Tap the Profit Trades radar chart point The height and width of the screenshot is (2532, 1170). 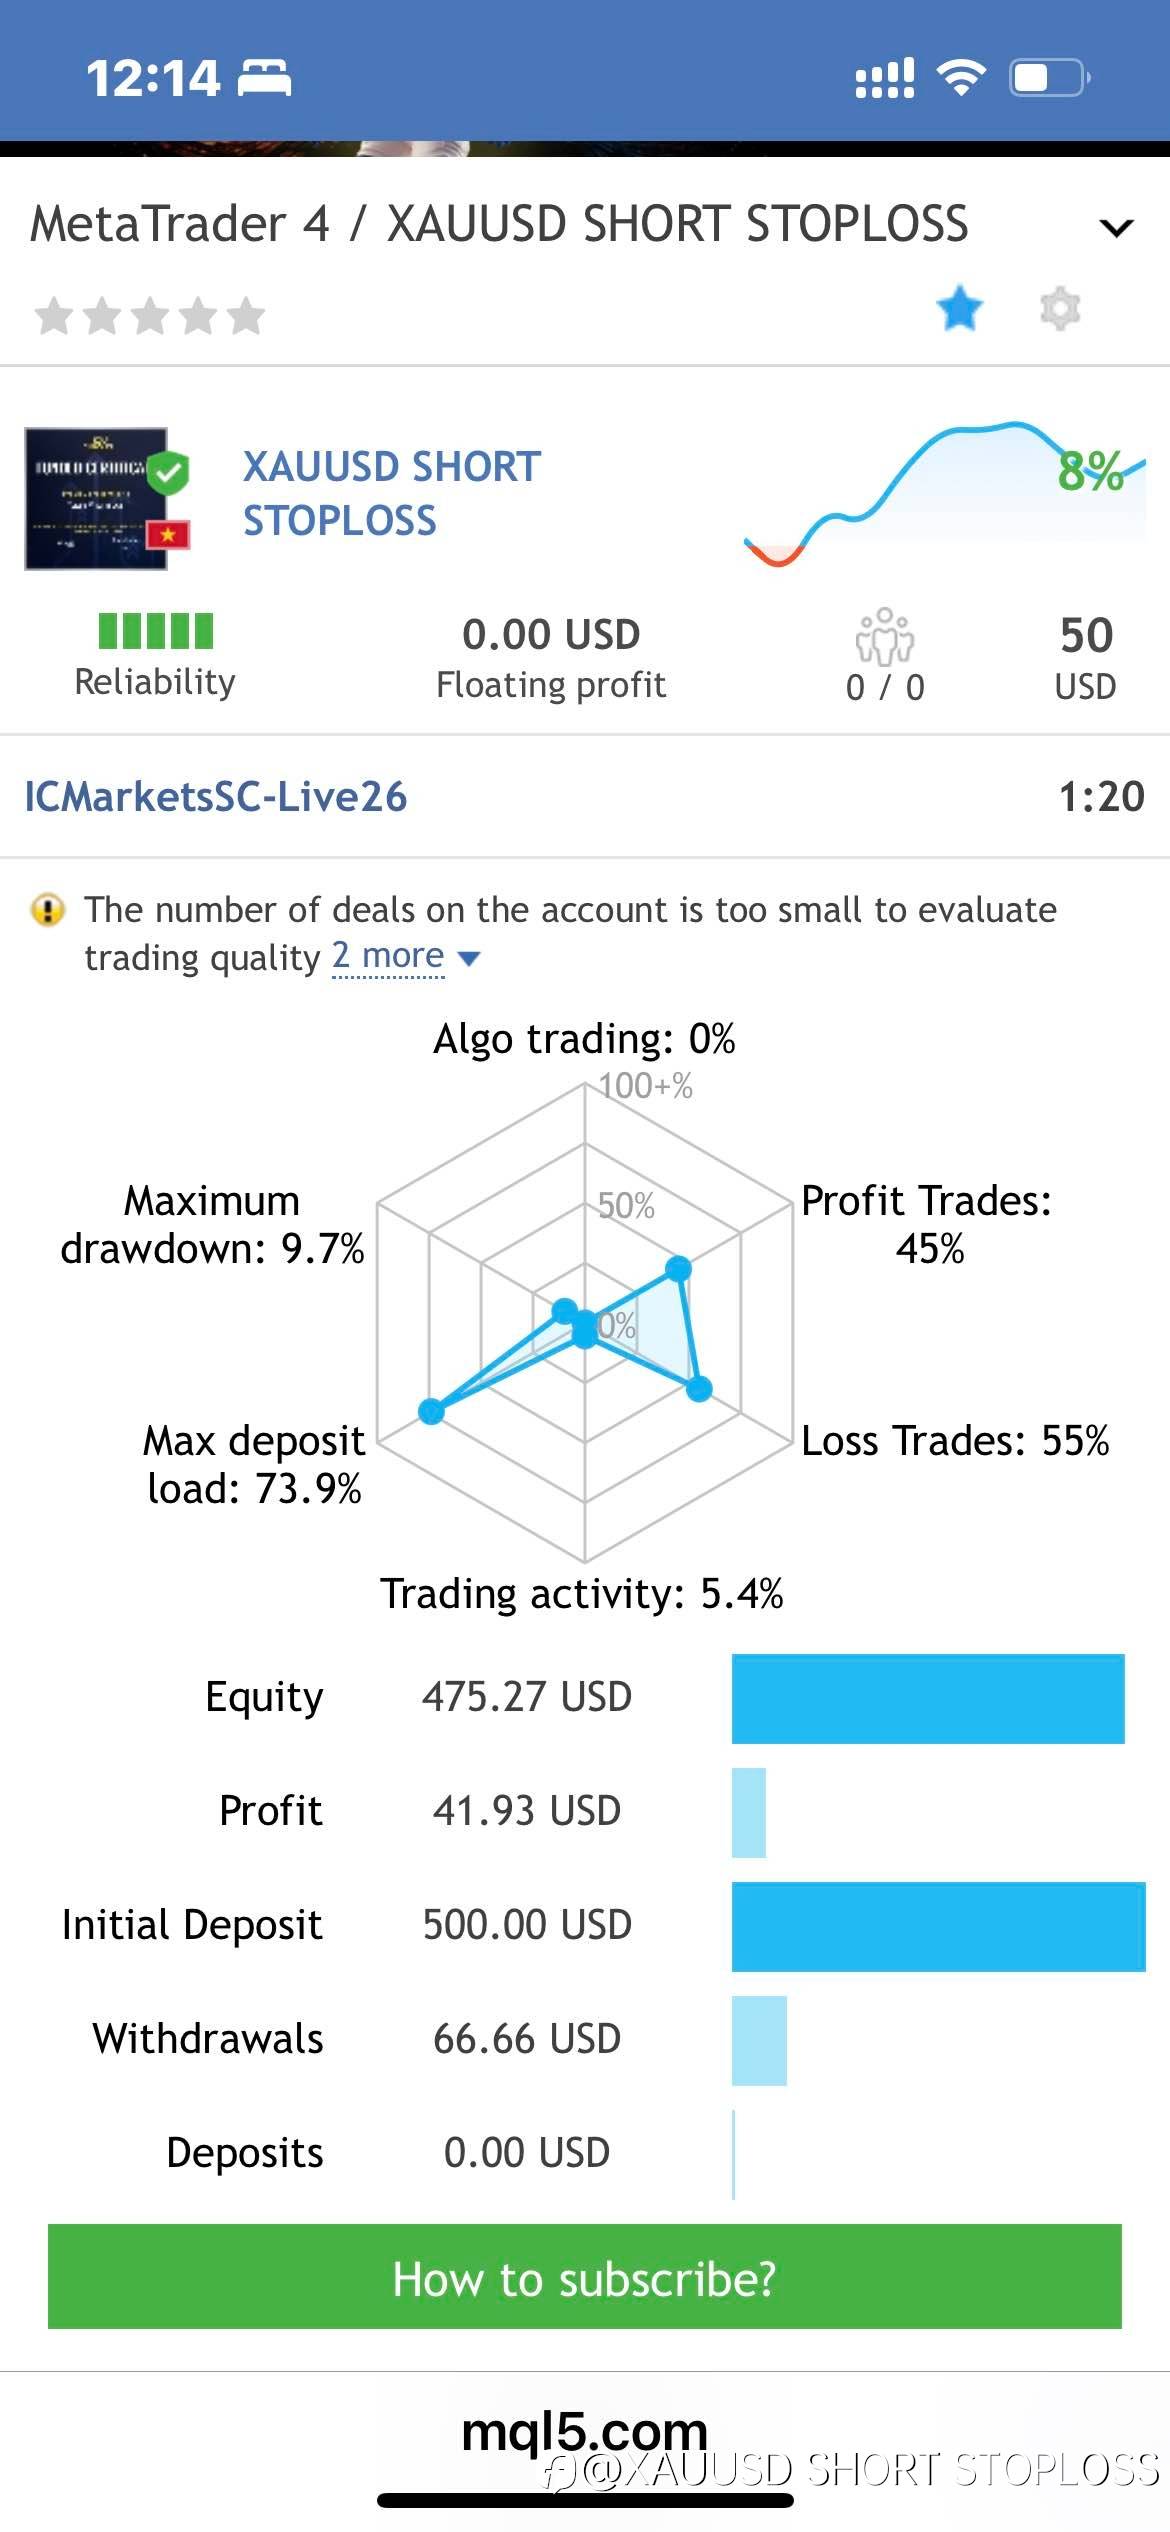(x=678, y=1268)
